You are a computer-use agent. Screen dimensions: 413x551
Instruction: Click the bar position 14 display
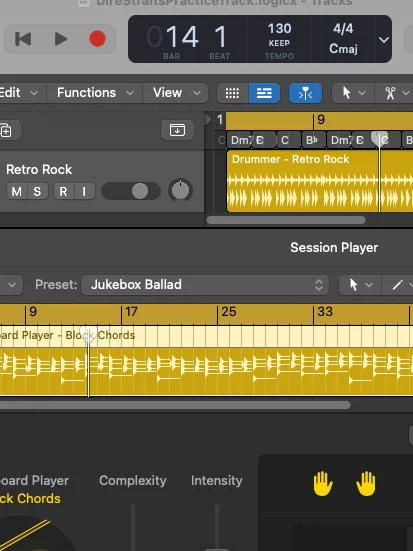tap(182, 37)
